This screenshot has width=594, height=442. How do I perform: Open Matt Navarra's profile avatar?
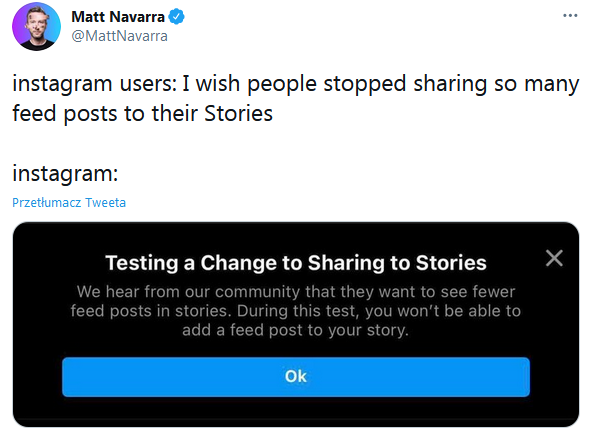click(36, 27)
